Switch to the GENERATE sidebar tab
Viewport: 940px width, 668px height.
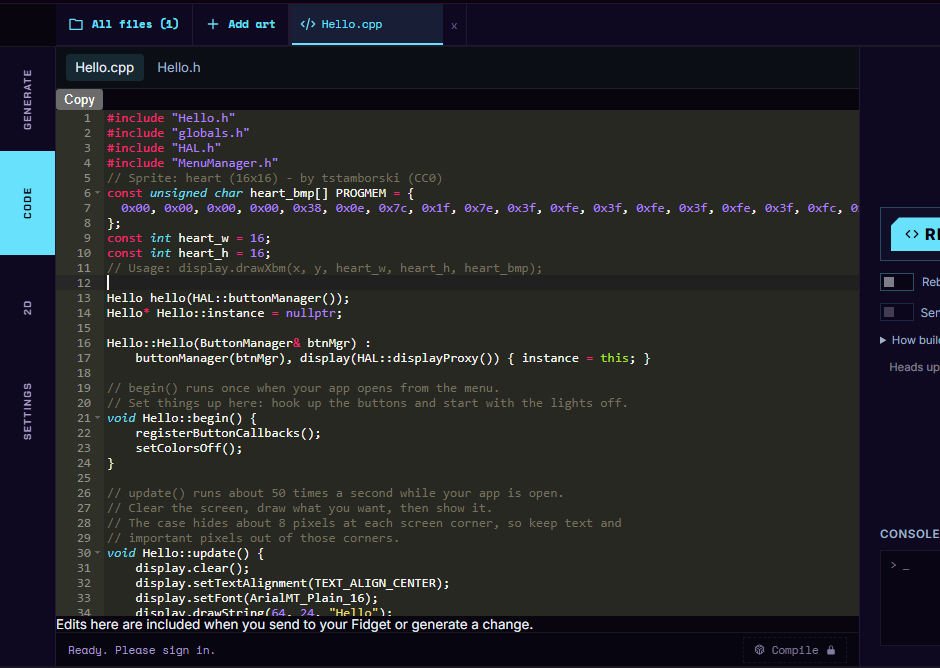tap(28, 99)
